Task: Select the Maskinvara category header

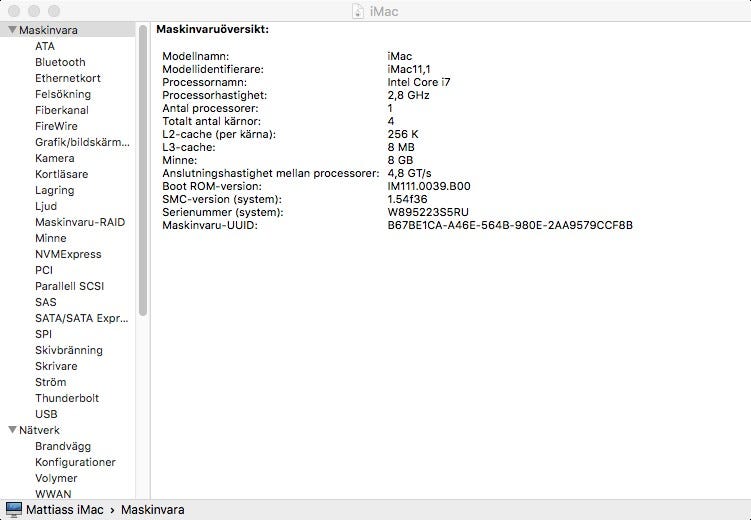Action: pyautogui.click(x=48, y=30)
